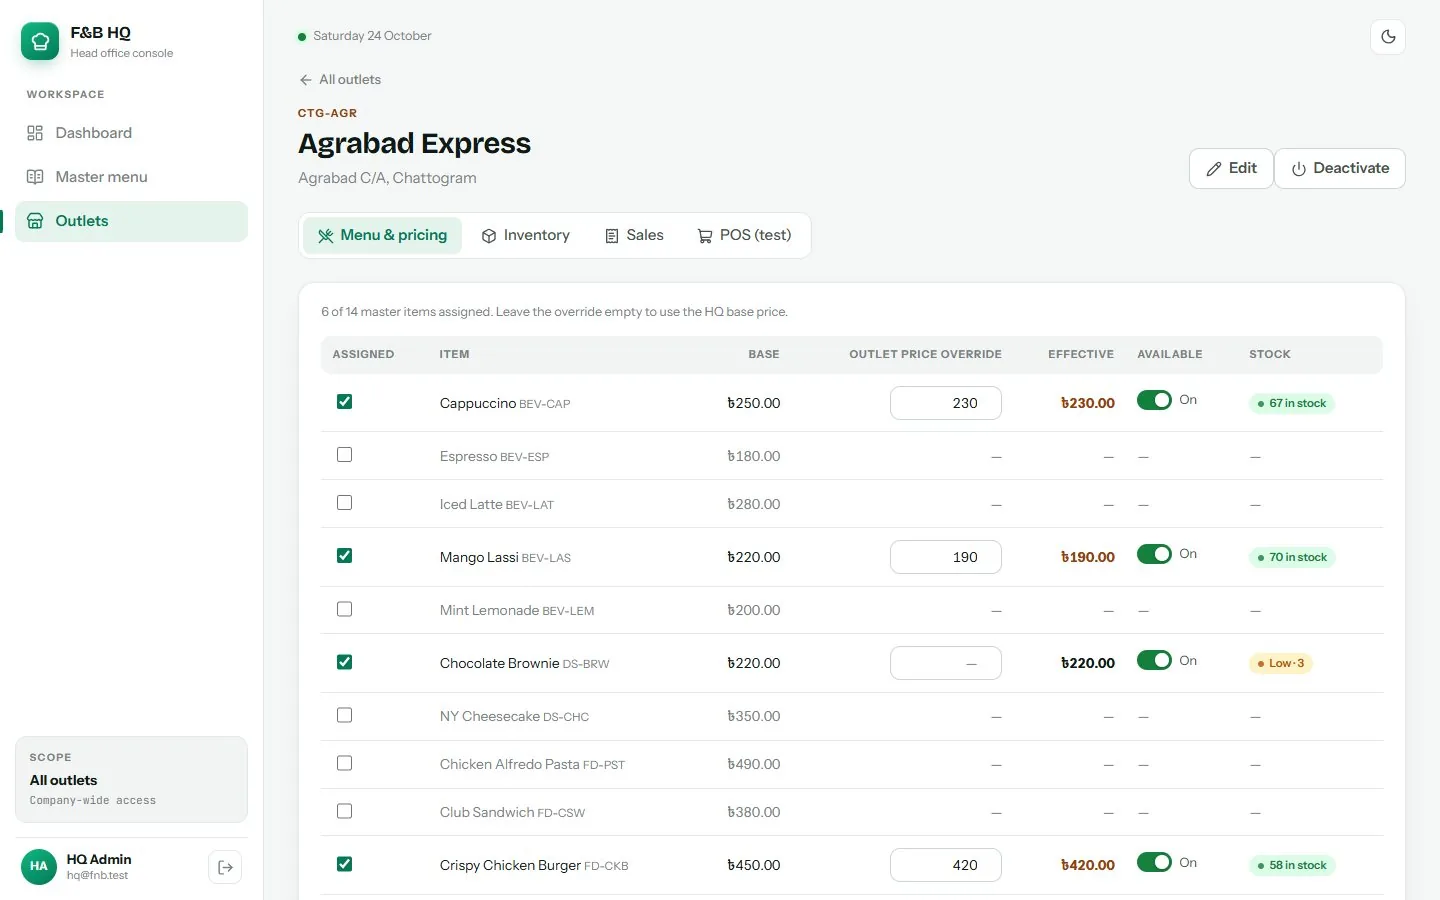Open the POS (test) tab
Viewport: 1440px width, 900px height.
coord(744,235)
